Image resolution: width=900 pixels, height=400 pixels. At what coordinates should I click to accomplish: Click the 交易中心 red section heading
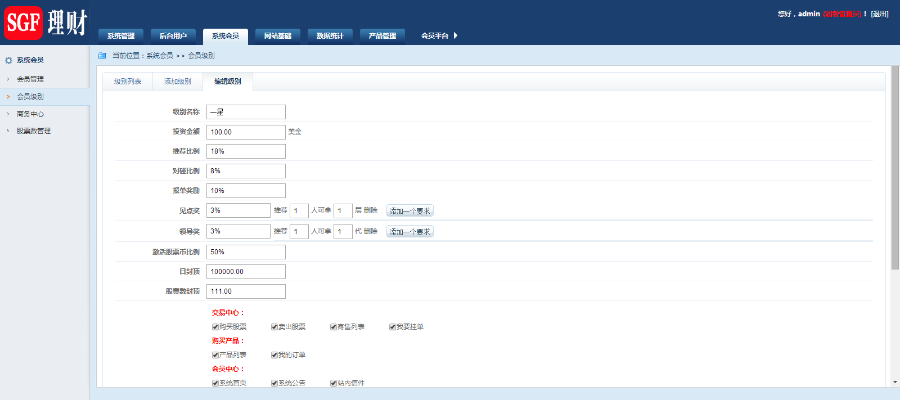coord(228,313)
